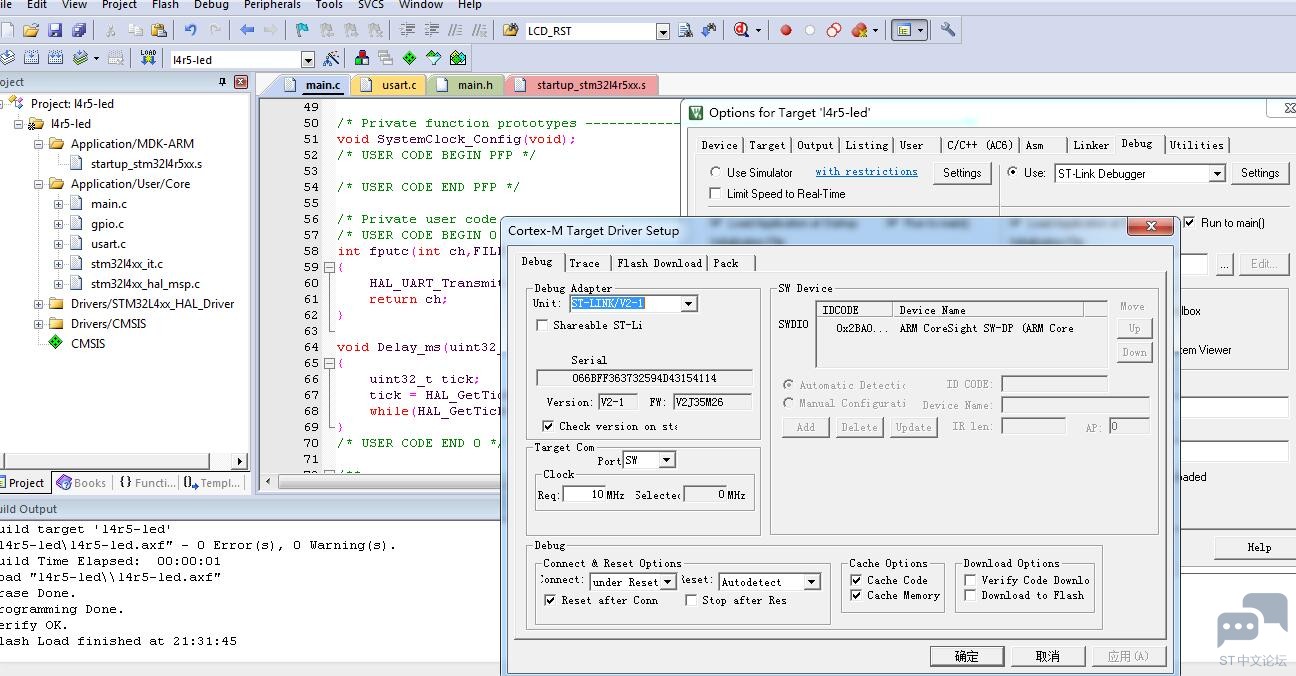Close the Project pane with X icon
Image resolution: width=1296 pixels, height=676 pixels.
coord(241,83)
